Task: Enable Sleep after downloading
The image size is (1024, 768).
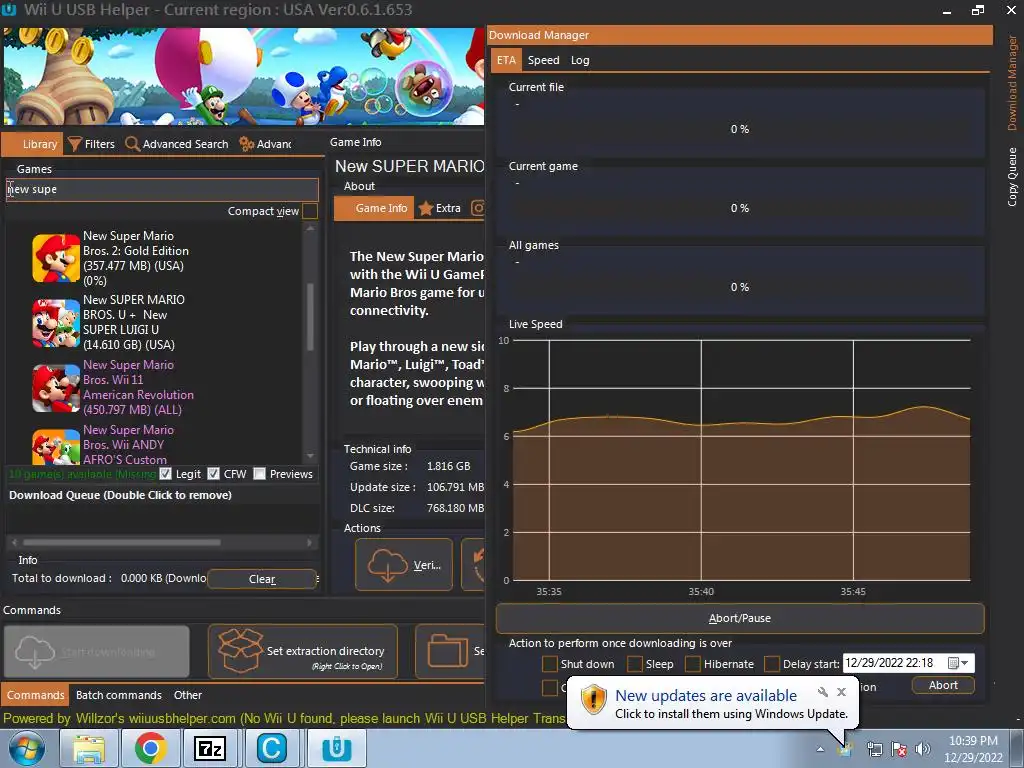Action: (635, 664)
